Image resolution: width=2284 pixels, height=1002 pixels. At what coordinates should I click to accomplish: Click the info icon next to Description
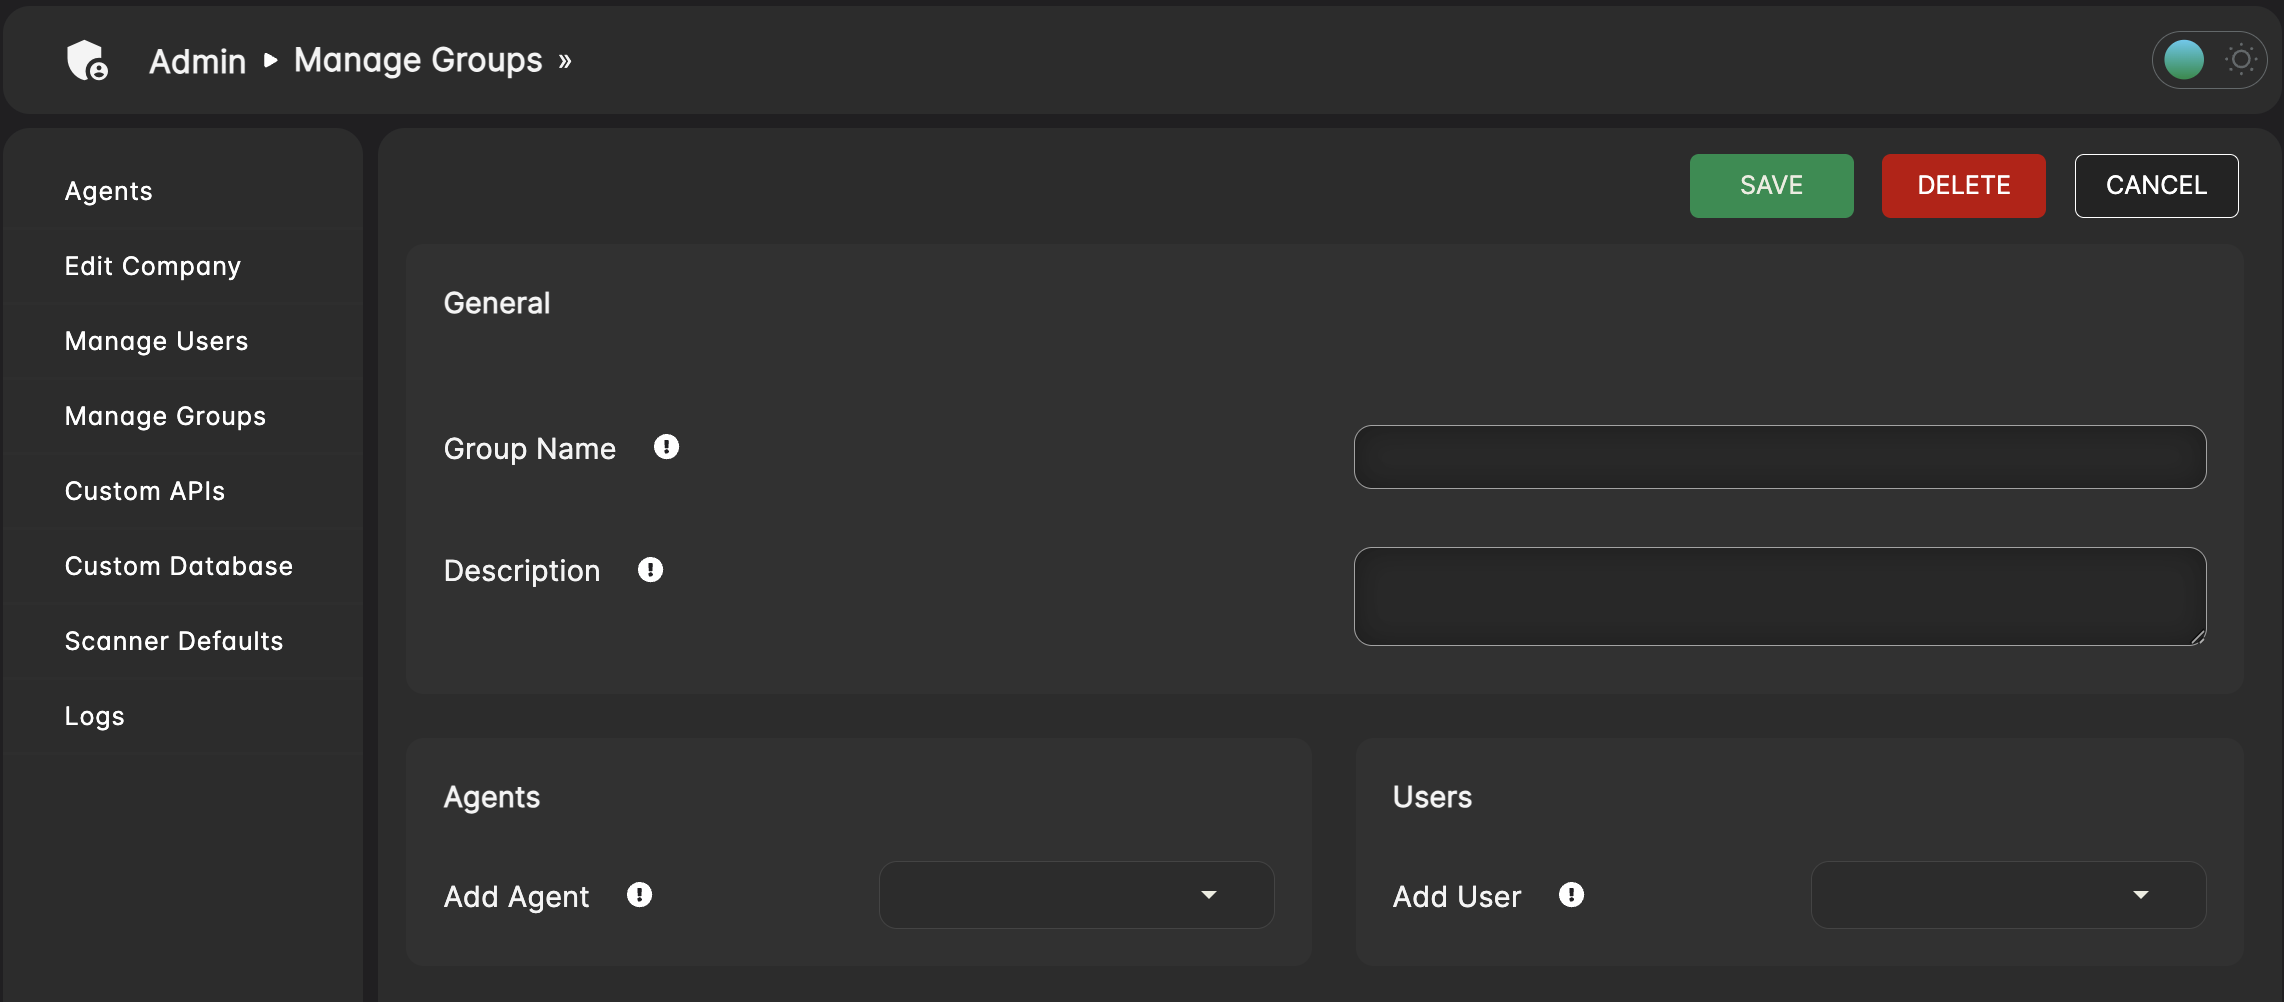click(650, 570)
